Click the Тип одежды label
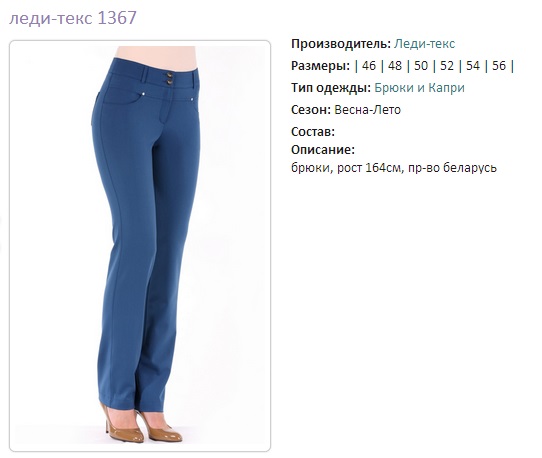The width and height of the screenshot is (542, 458). [x=331, y=88]
